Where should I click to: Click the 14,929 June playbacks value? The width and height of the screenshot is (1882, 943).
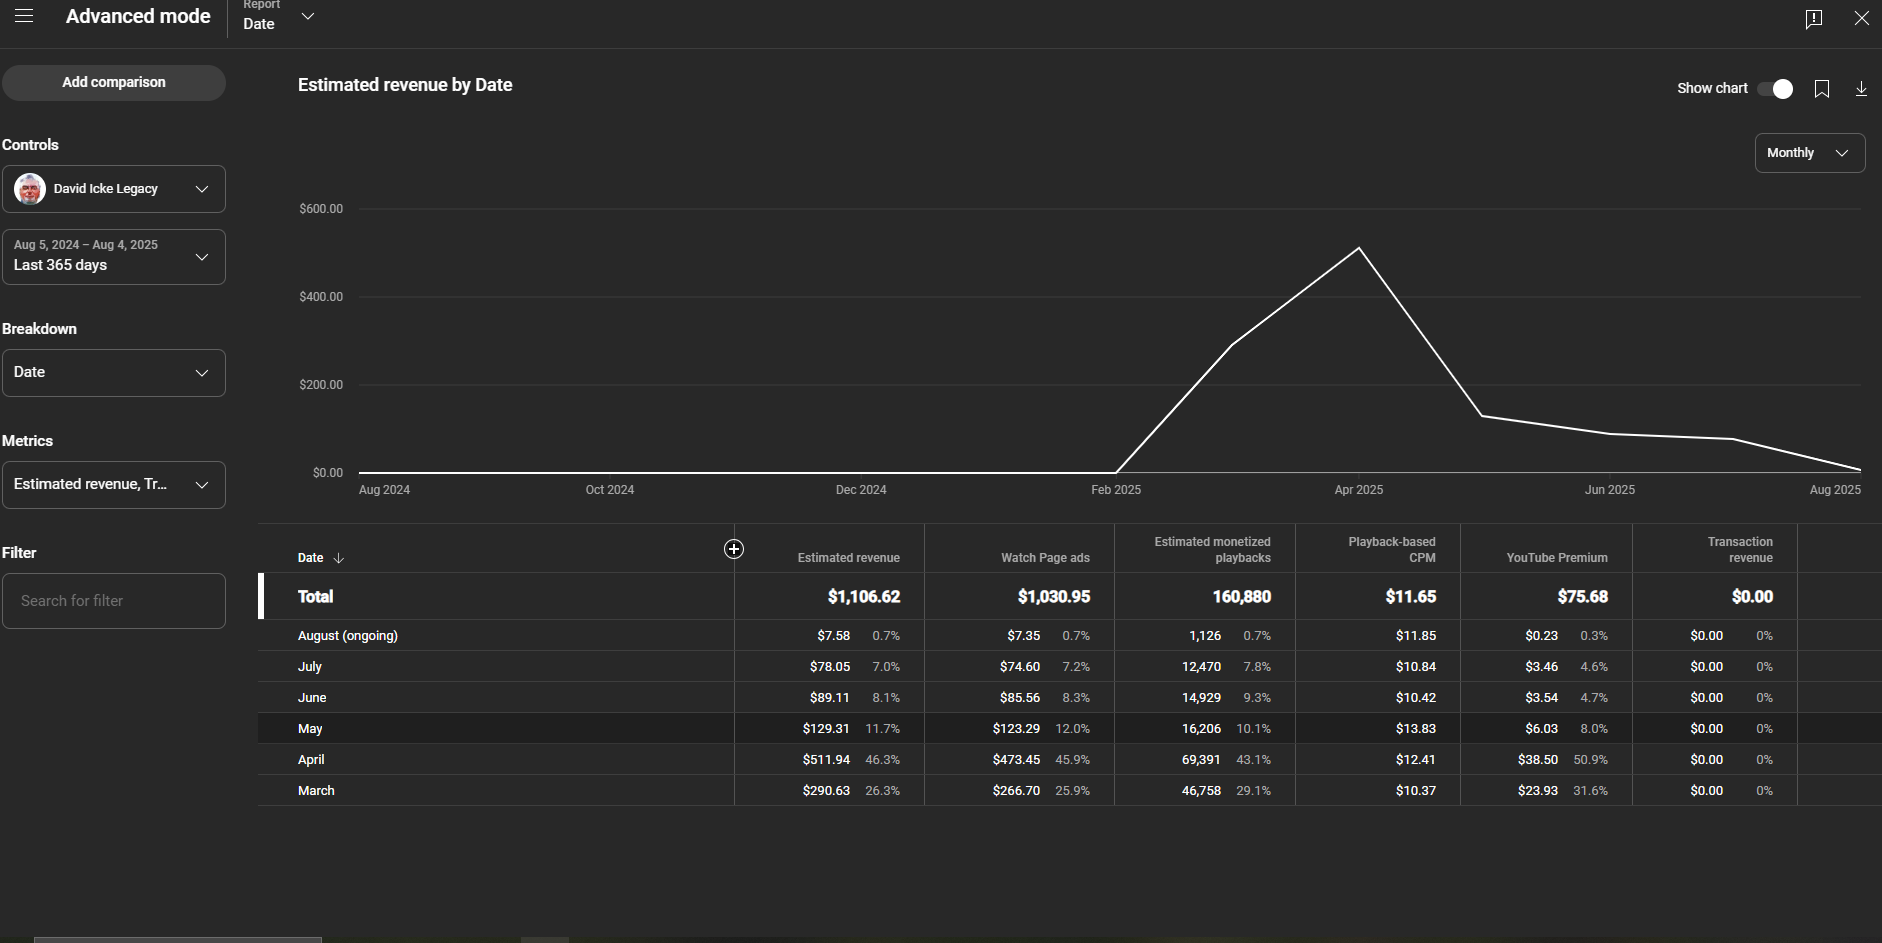tap(1201, 698)
